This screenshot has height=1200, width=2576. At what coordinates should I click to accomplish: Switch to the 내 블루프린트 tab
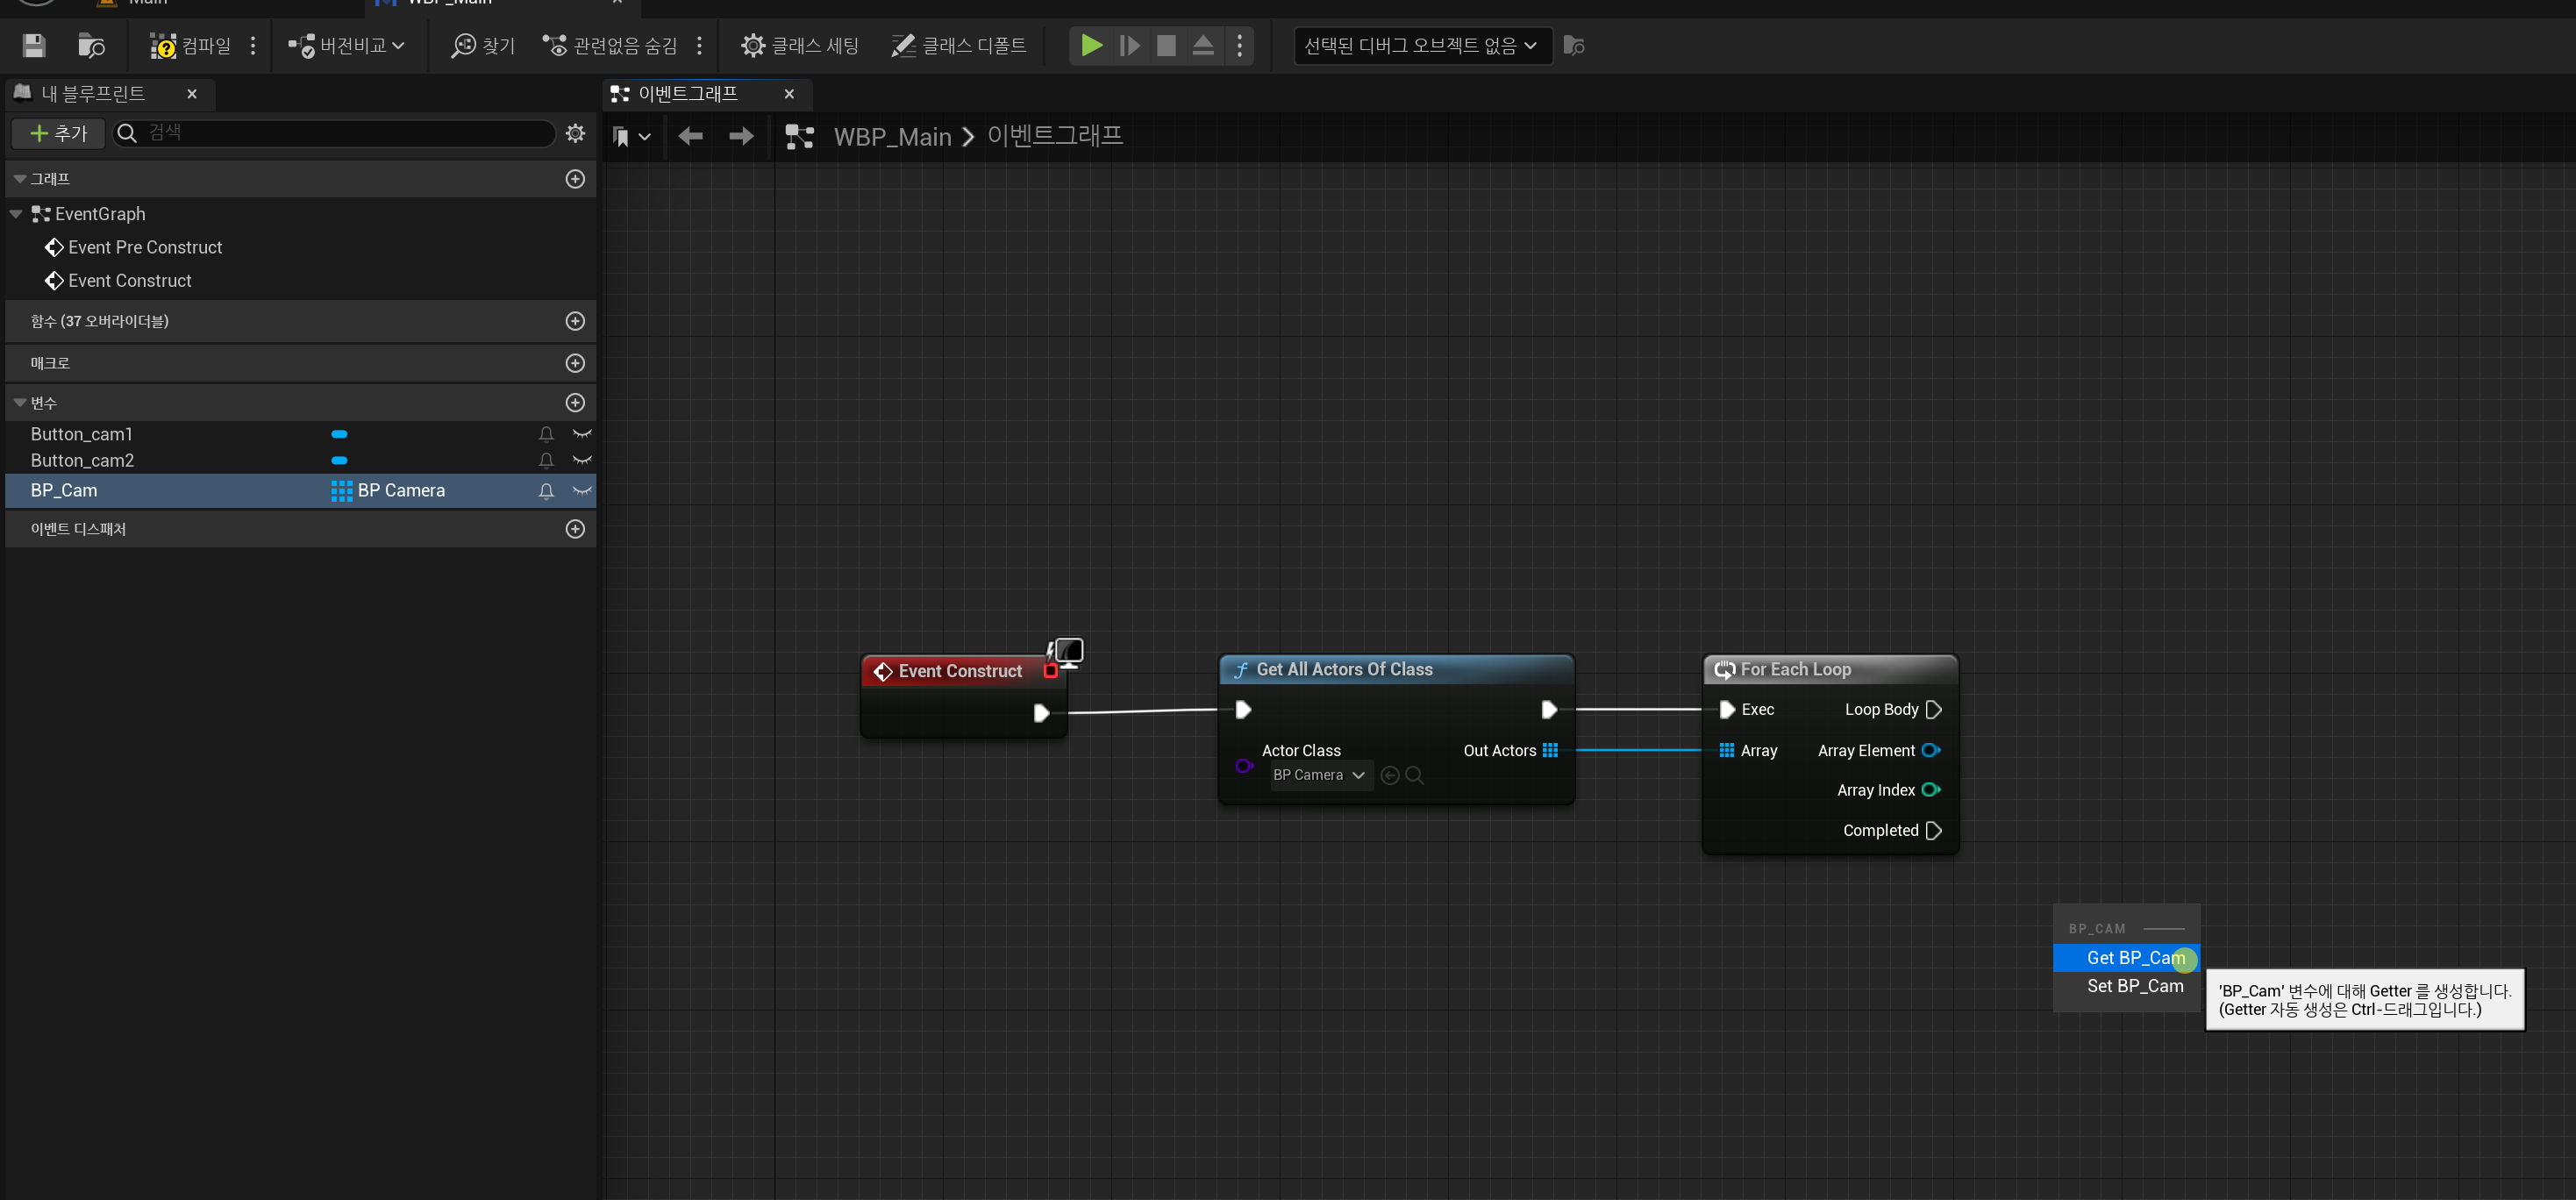pos(93,93)
